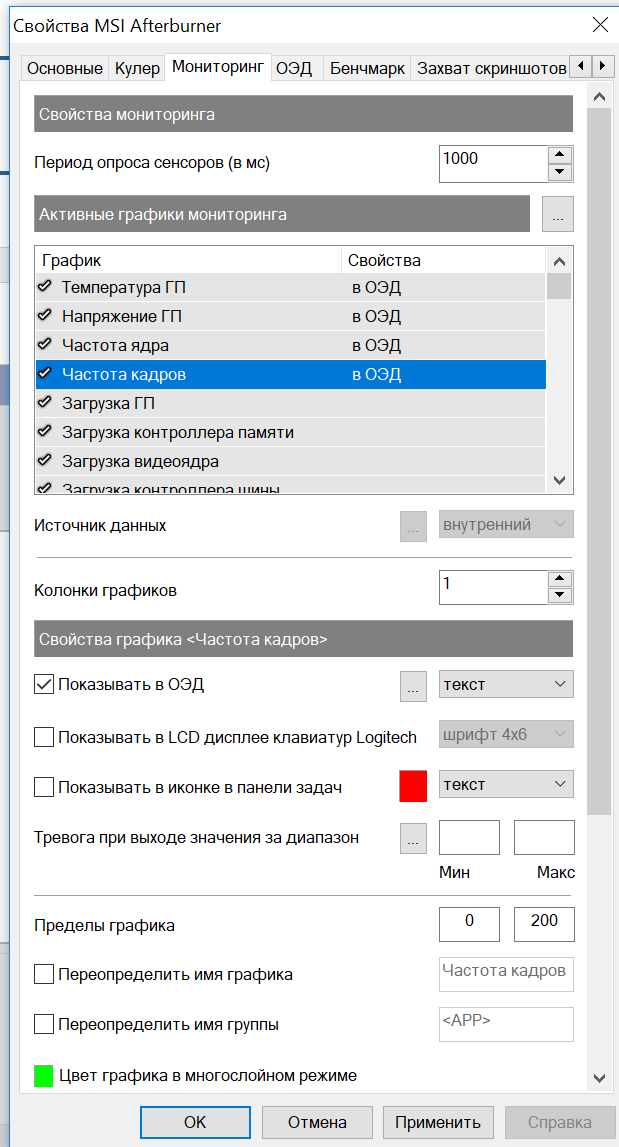The width and height of the screenshot is (619, 1147).
Task: Click ellipsis button for Тревога range alarm
Action: point(412,838)
